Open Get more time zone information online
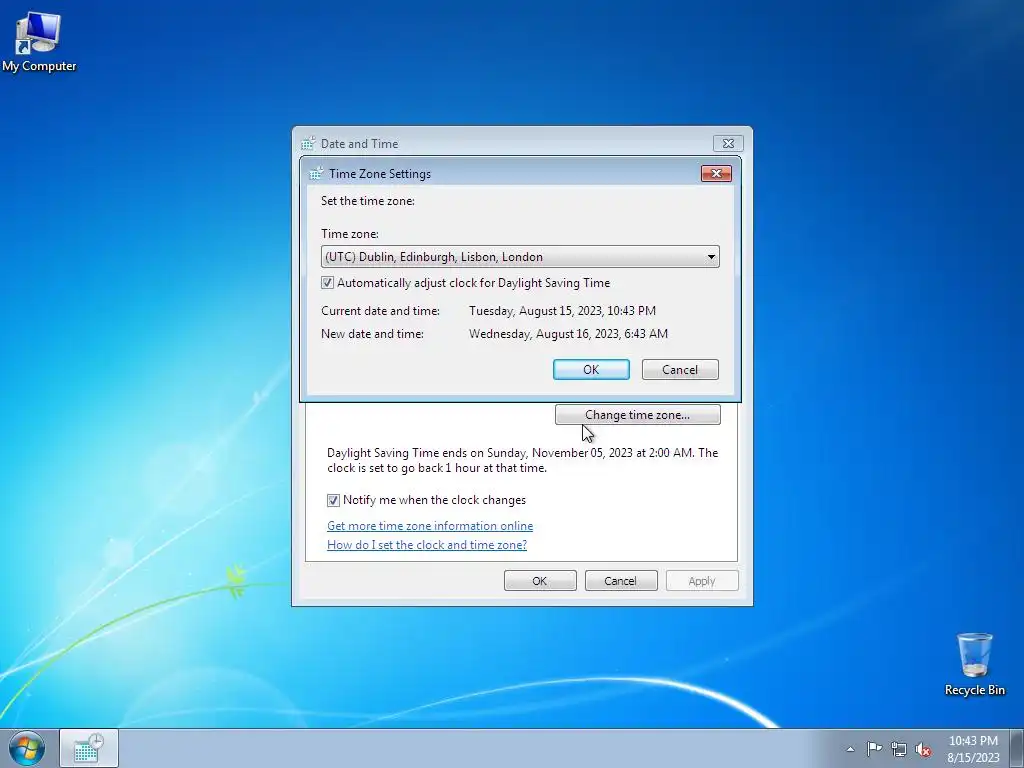The width and height of the screenshot is (1024, 768). (430, 526)
